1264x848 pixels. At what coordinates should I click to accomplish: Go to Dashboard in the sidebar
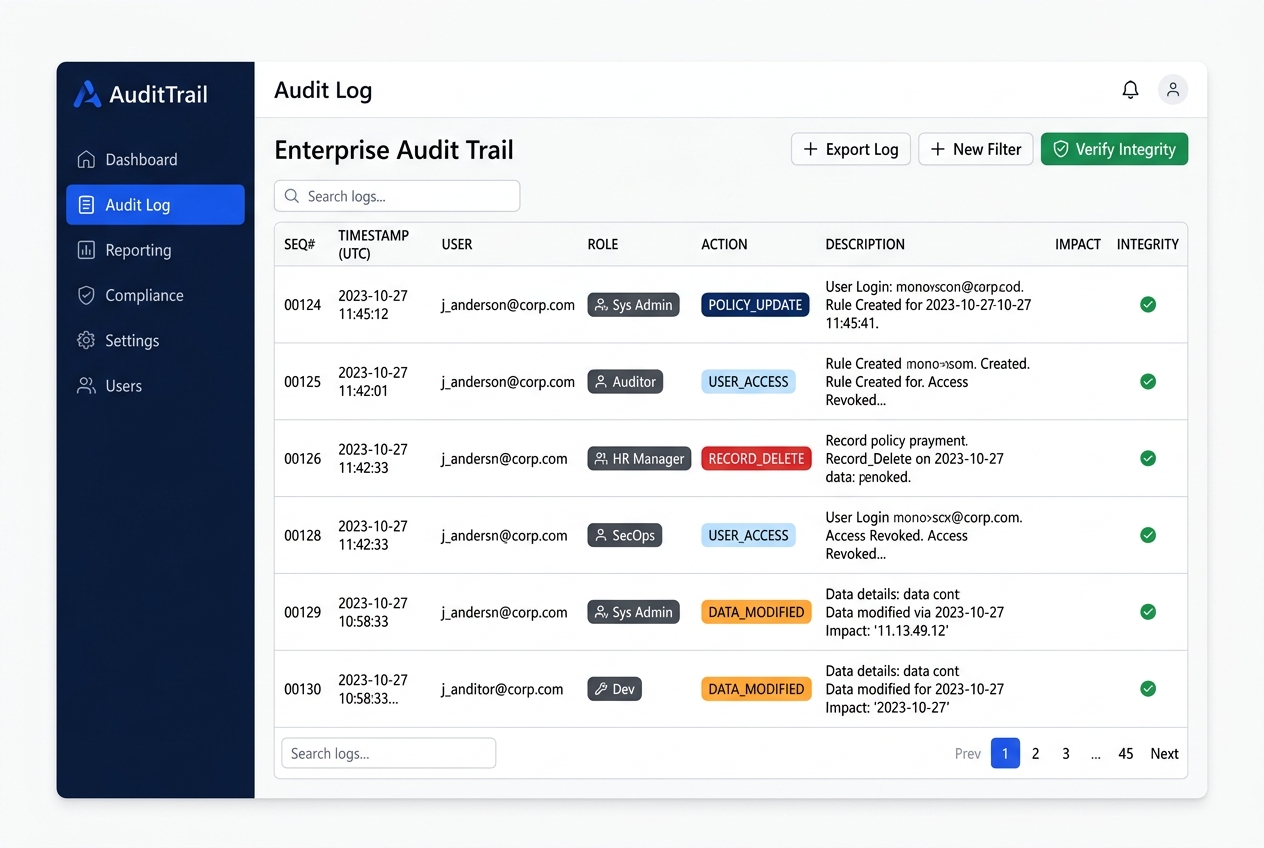click(155, 159)
